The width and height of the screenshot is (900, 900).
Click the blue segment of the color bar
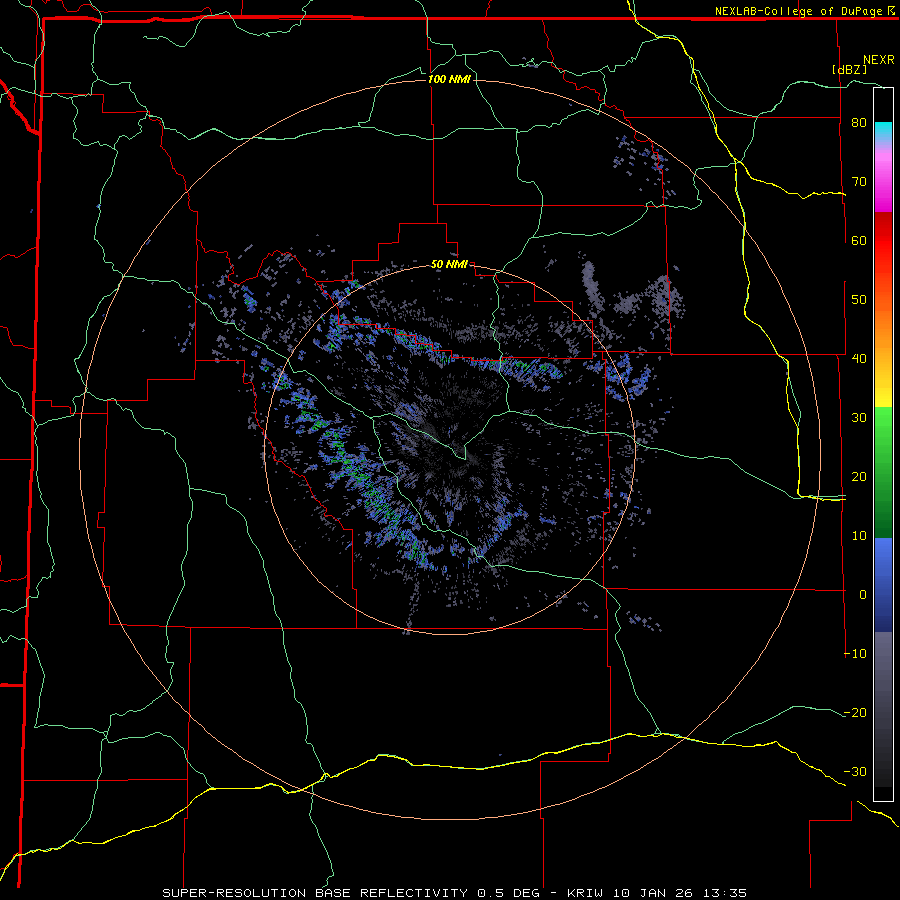[883, 584]
